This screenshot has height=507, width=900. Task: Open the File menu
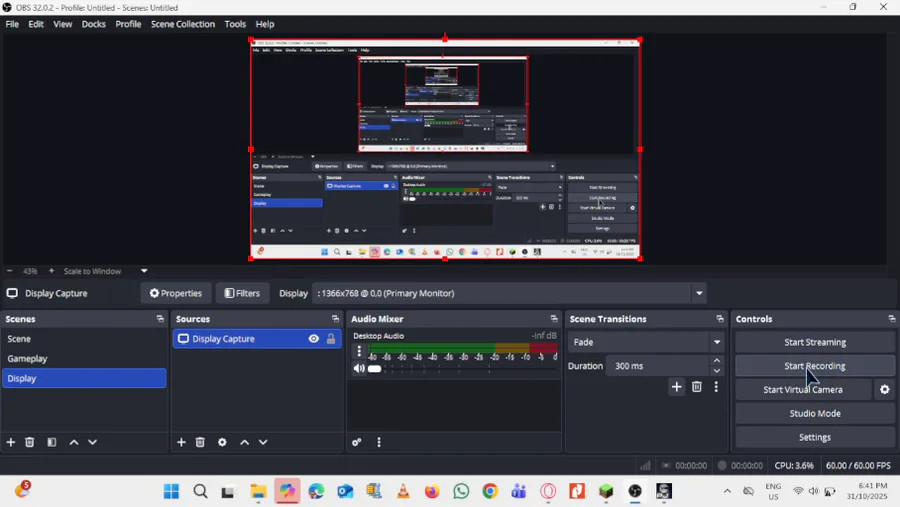pyautogui.click(x=12, y=24)
